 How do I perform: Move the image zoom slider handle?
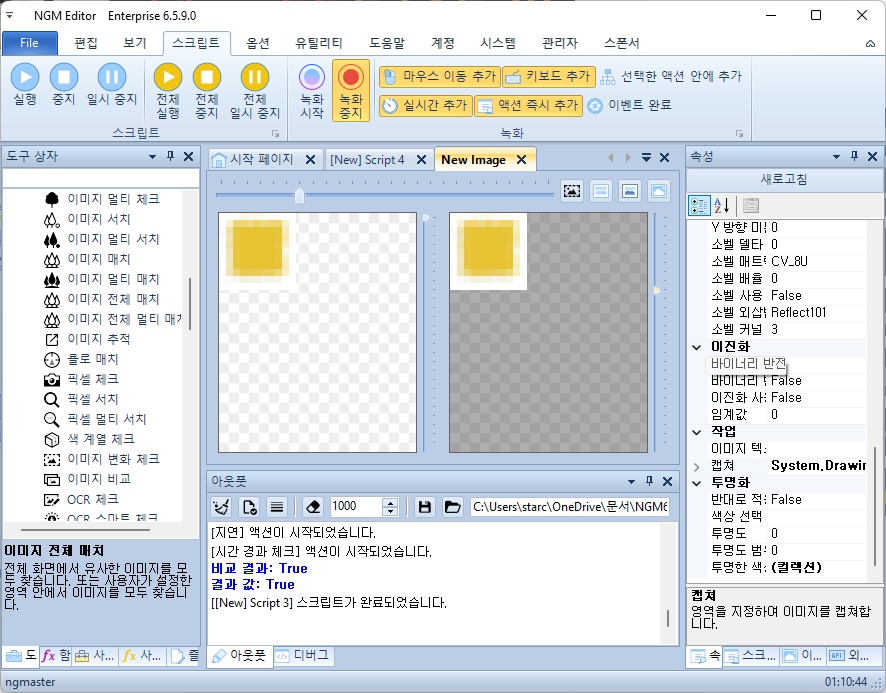(299, 196)
